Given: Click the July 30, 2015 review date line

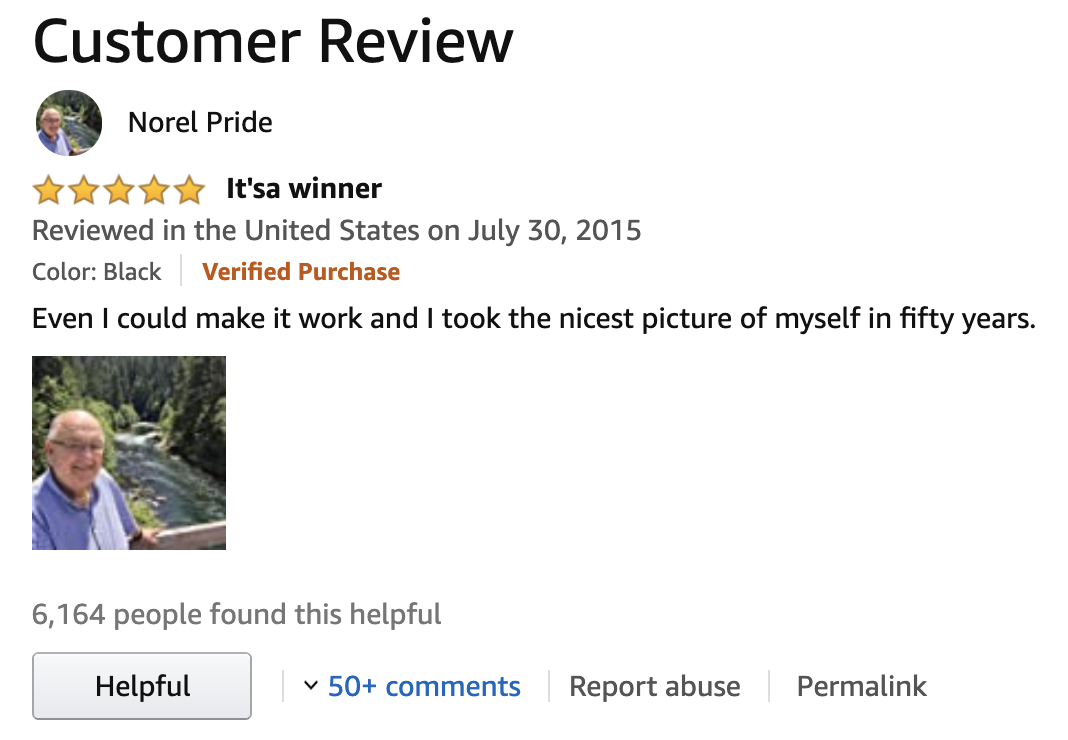Looking at the screenshot, I should coord(336,230).
